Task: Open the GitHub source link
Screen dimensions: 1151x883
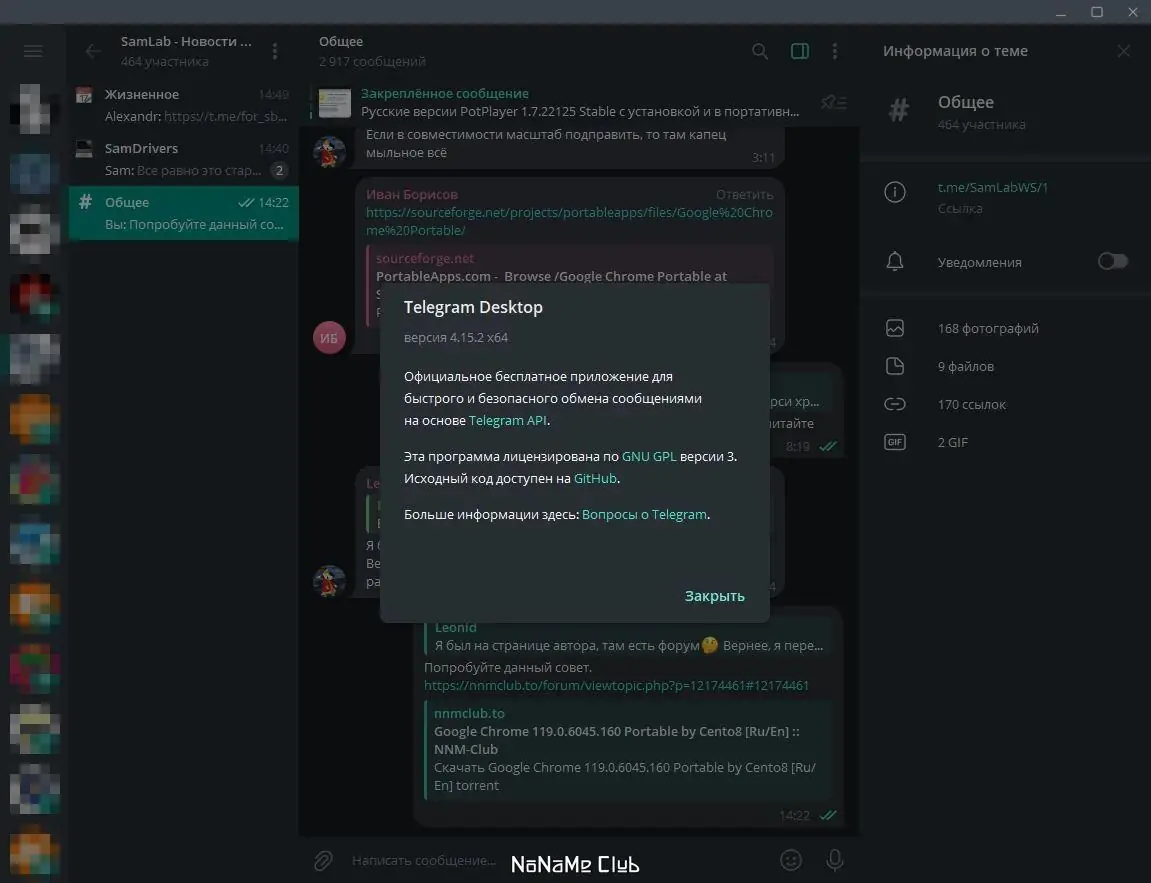Action: click(x=595, y=478)
